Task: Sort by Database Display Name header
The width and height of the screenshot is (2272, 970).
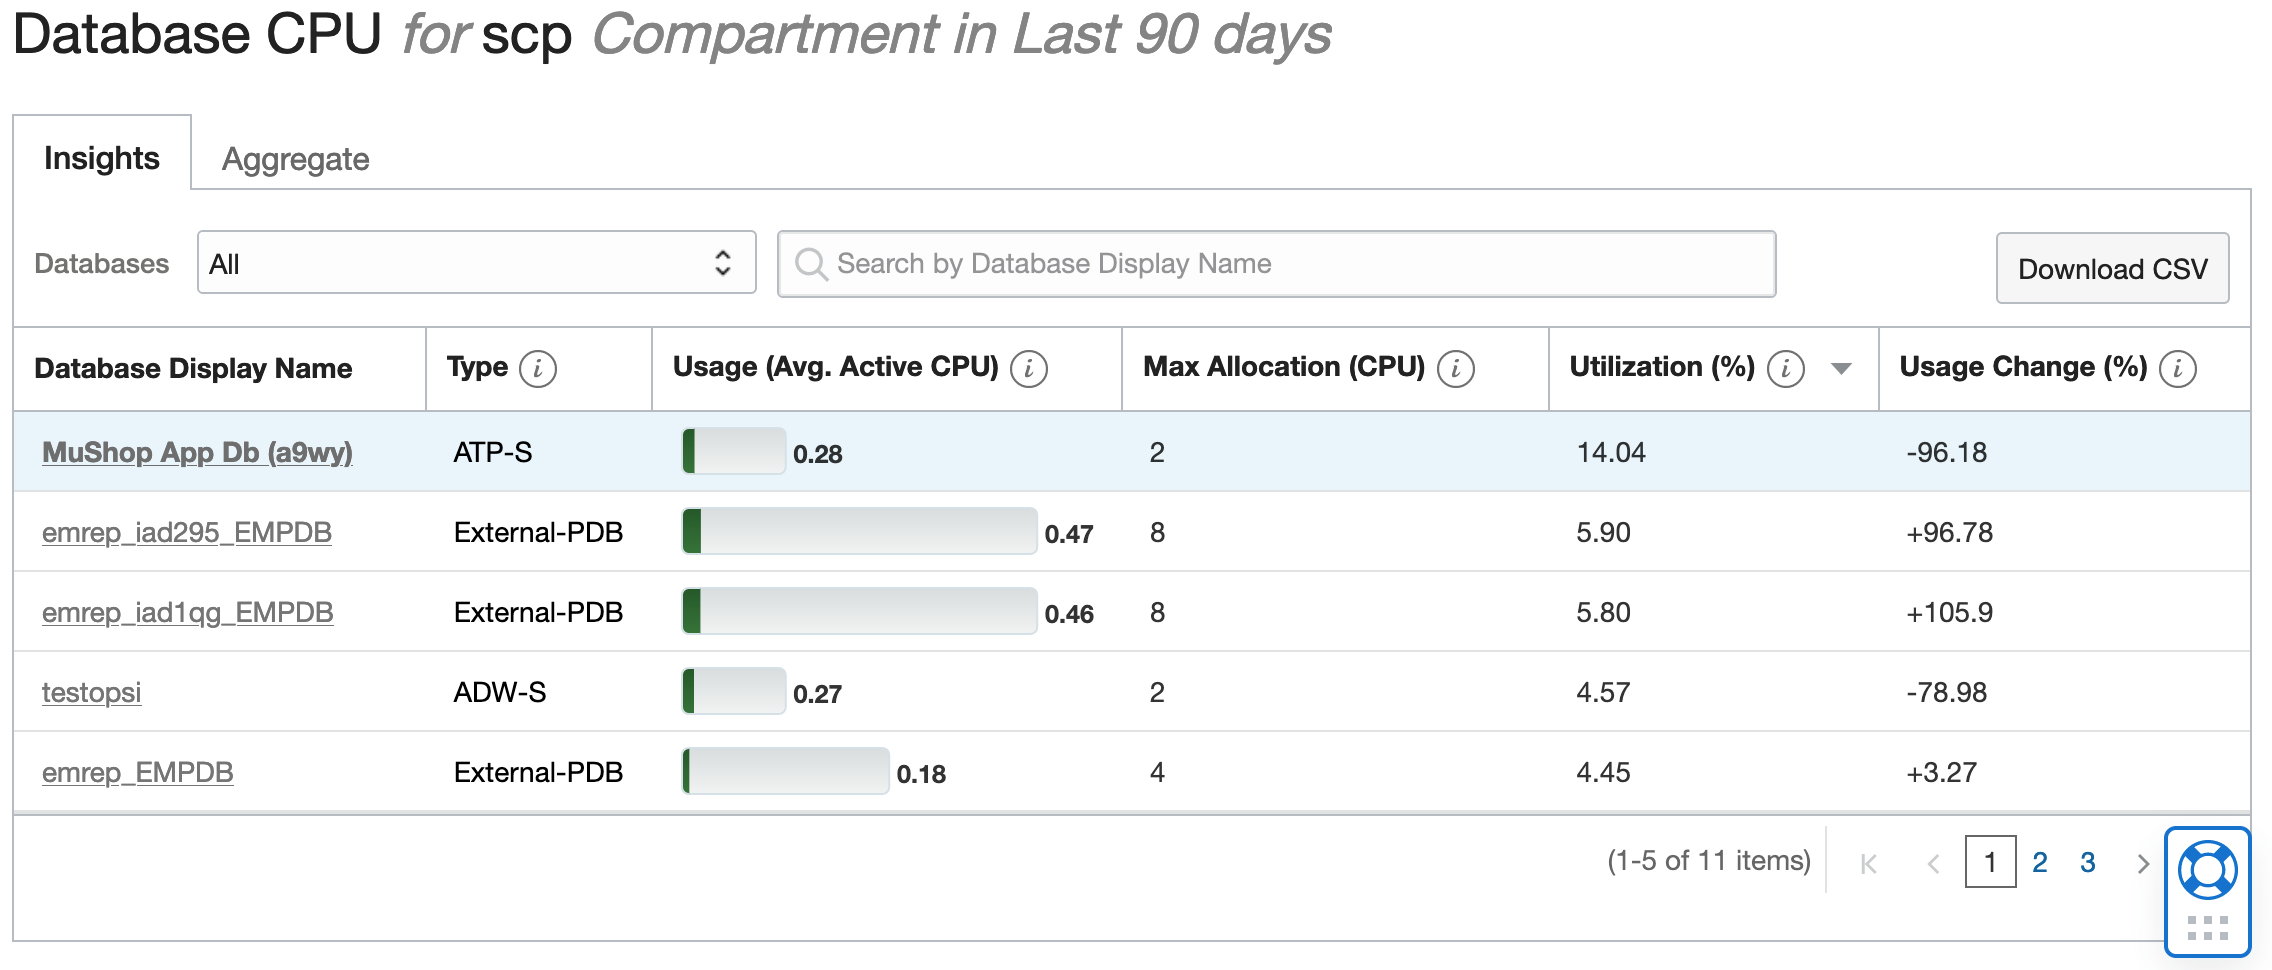Action: coord(193,369)
